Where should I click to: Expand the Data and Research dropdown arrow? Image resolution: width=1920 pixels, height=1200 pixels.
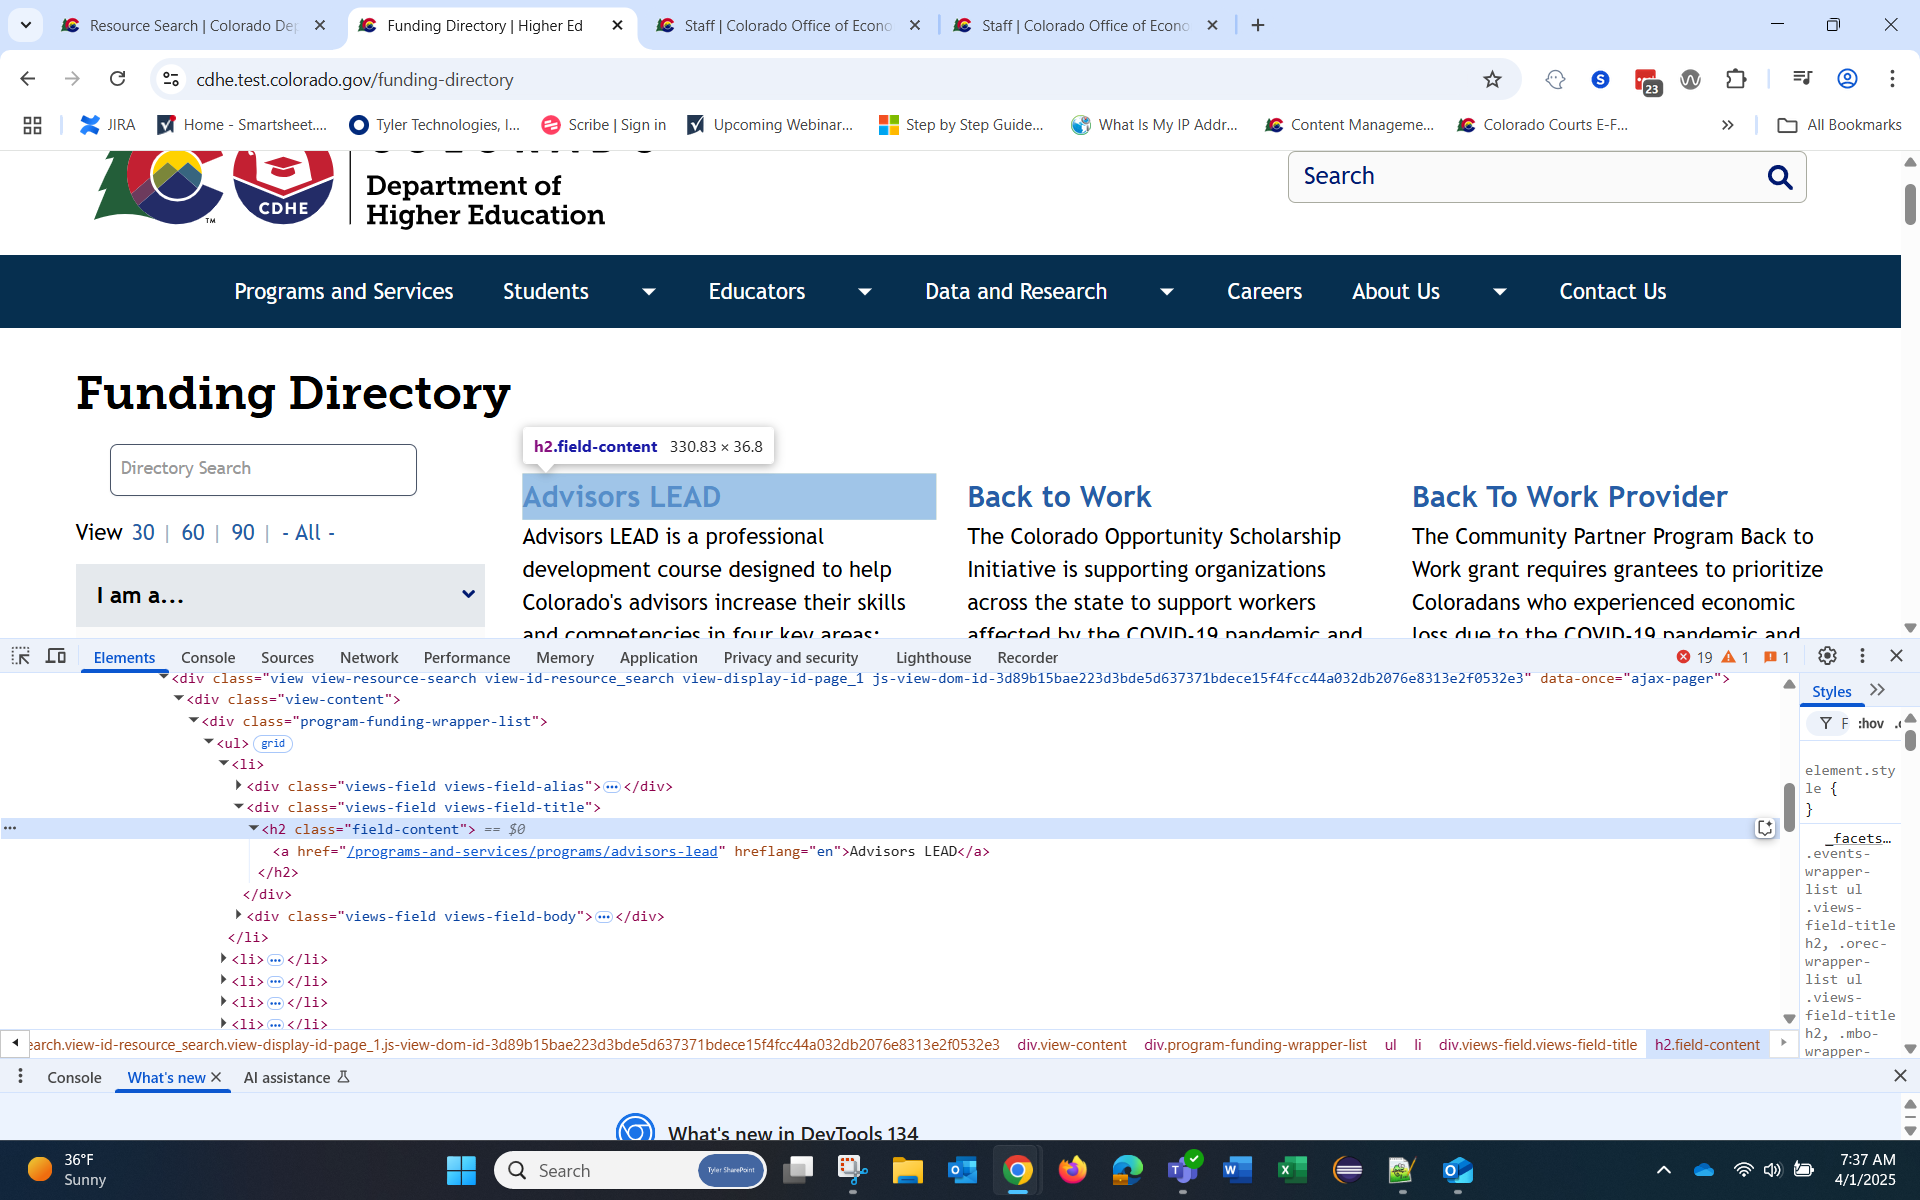click(x=1166, y=292)
